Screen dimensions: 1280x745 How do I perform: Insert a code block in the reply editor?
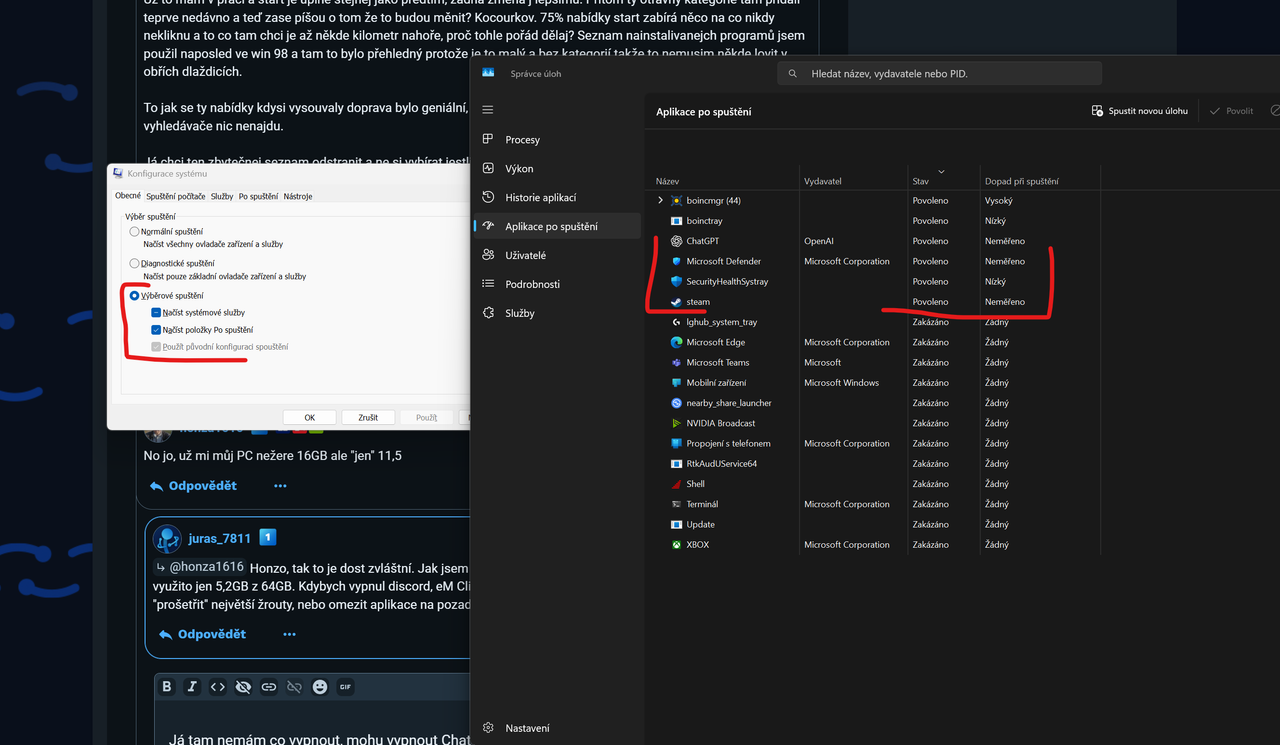(217, 687)
